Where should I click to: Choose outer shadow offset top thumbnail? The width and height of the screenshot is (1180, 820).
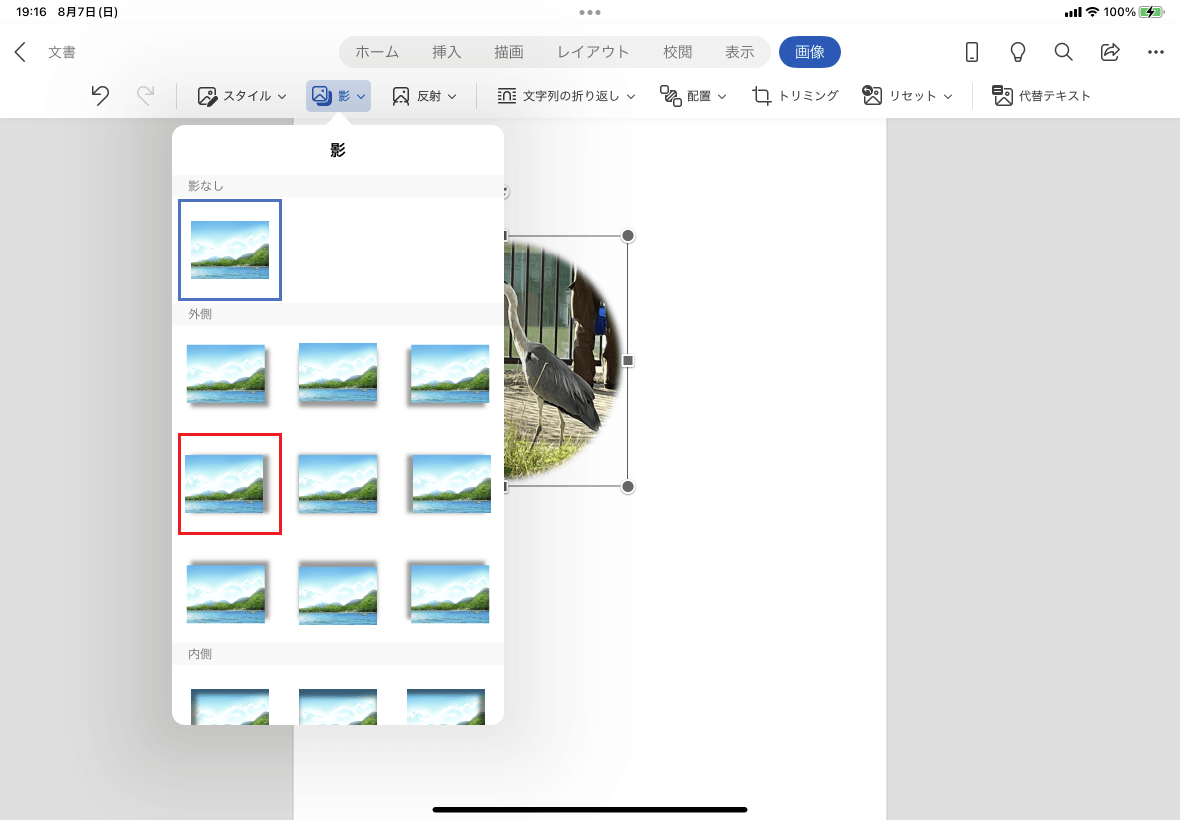click(x=338, y=594)
